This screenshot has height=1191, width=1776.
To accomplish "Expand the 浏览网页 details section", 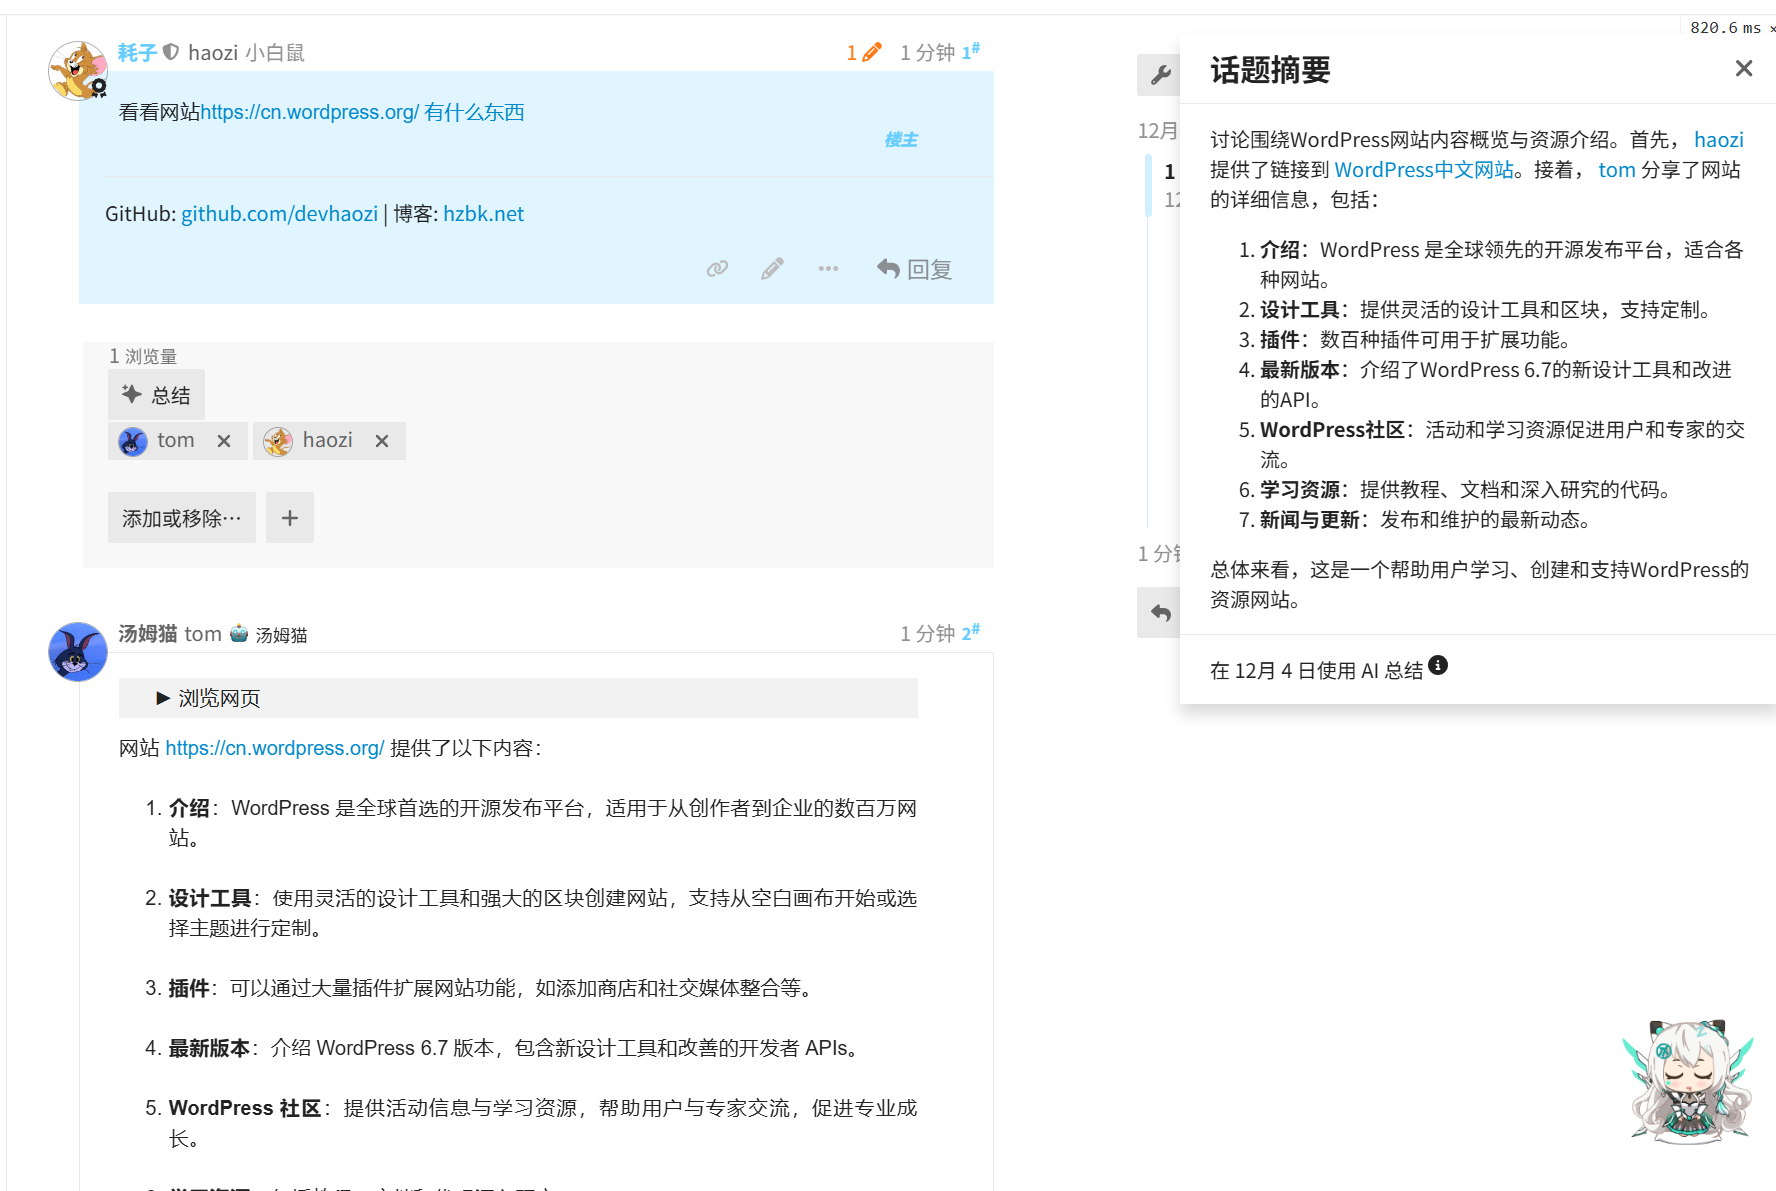I will 518,698.
